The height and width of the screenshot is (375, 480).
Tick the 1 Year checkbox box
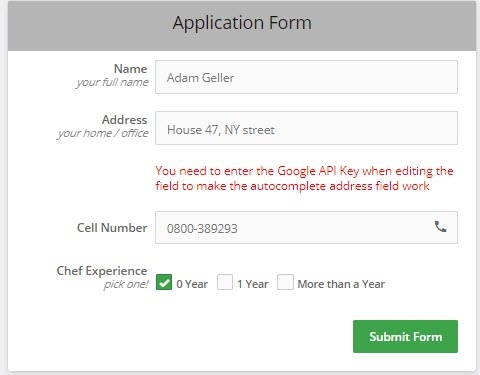pyautogui.click(x=225, y=282)
